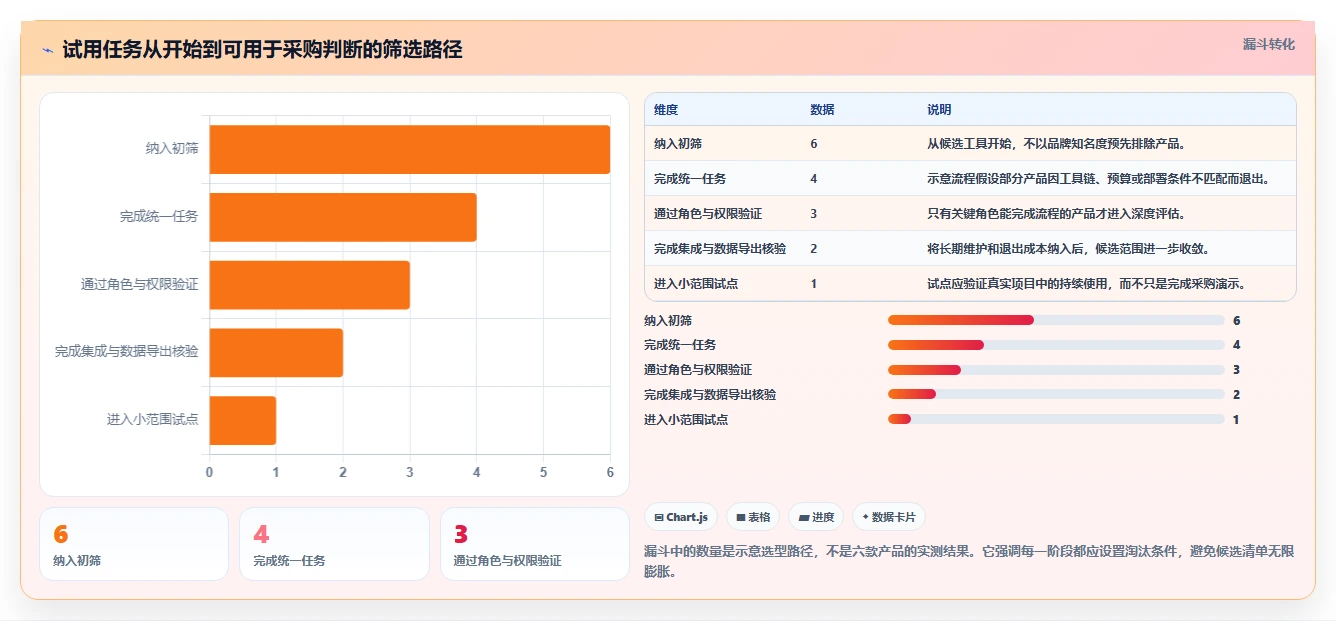The image size is (1336, 621).
Task: Click the chart y-axis label 进入小范围试点
Action: [x=153, y=420]
